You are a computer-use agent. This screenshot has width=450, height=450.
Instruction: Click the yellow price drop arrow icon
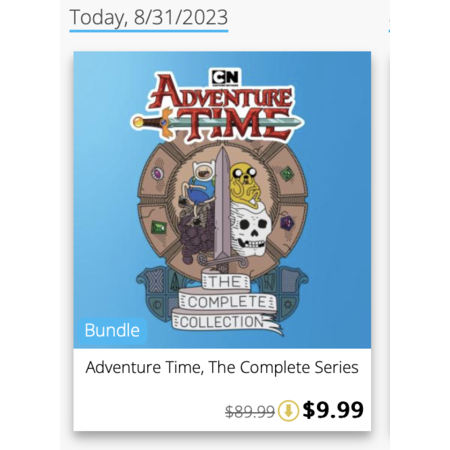point(288,410)
